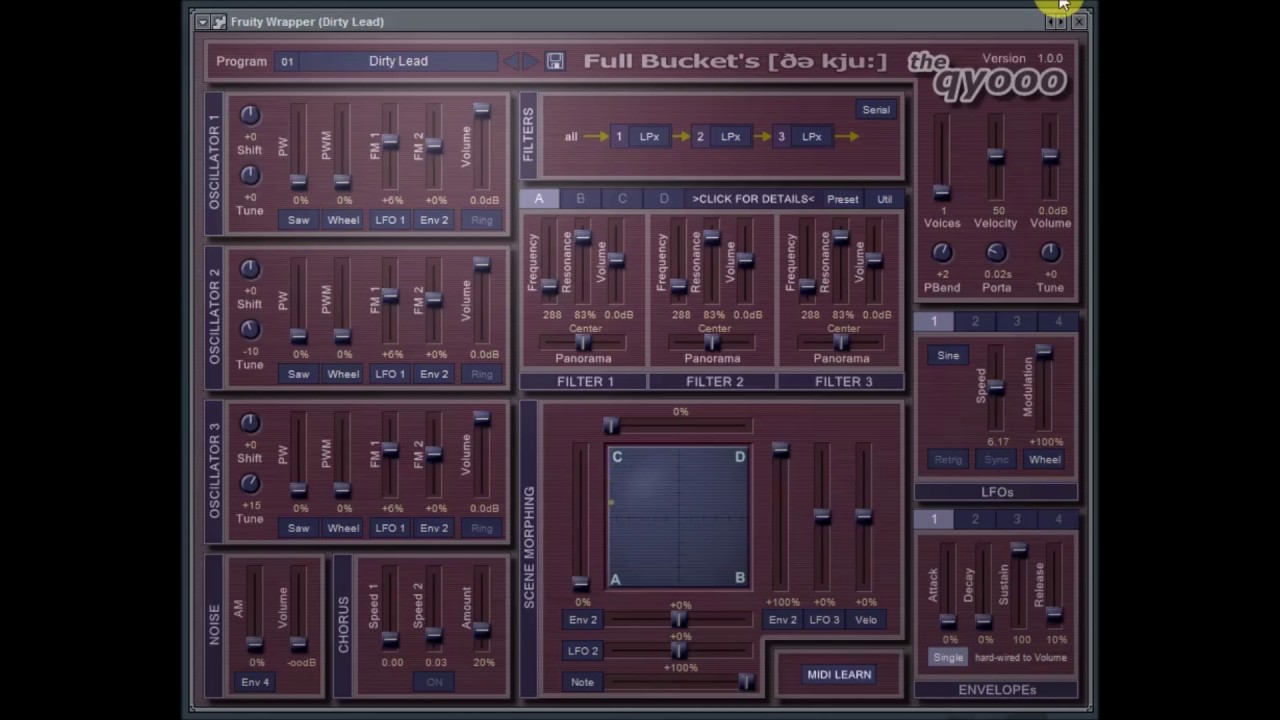
Task: Click the master Tune knob beside Porta
Action: point(1050,253)
